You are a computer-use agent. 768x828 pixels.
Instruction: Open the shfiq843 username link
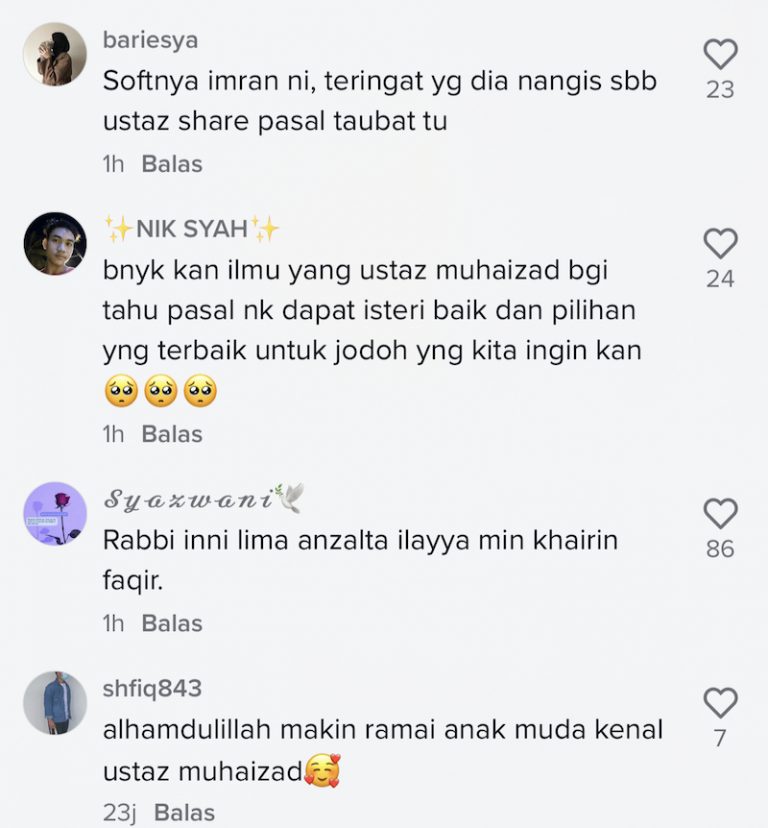tap(153, 689)
